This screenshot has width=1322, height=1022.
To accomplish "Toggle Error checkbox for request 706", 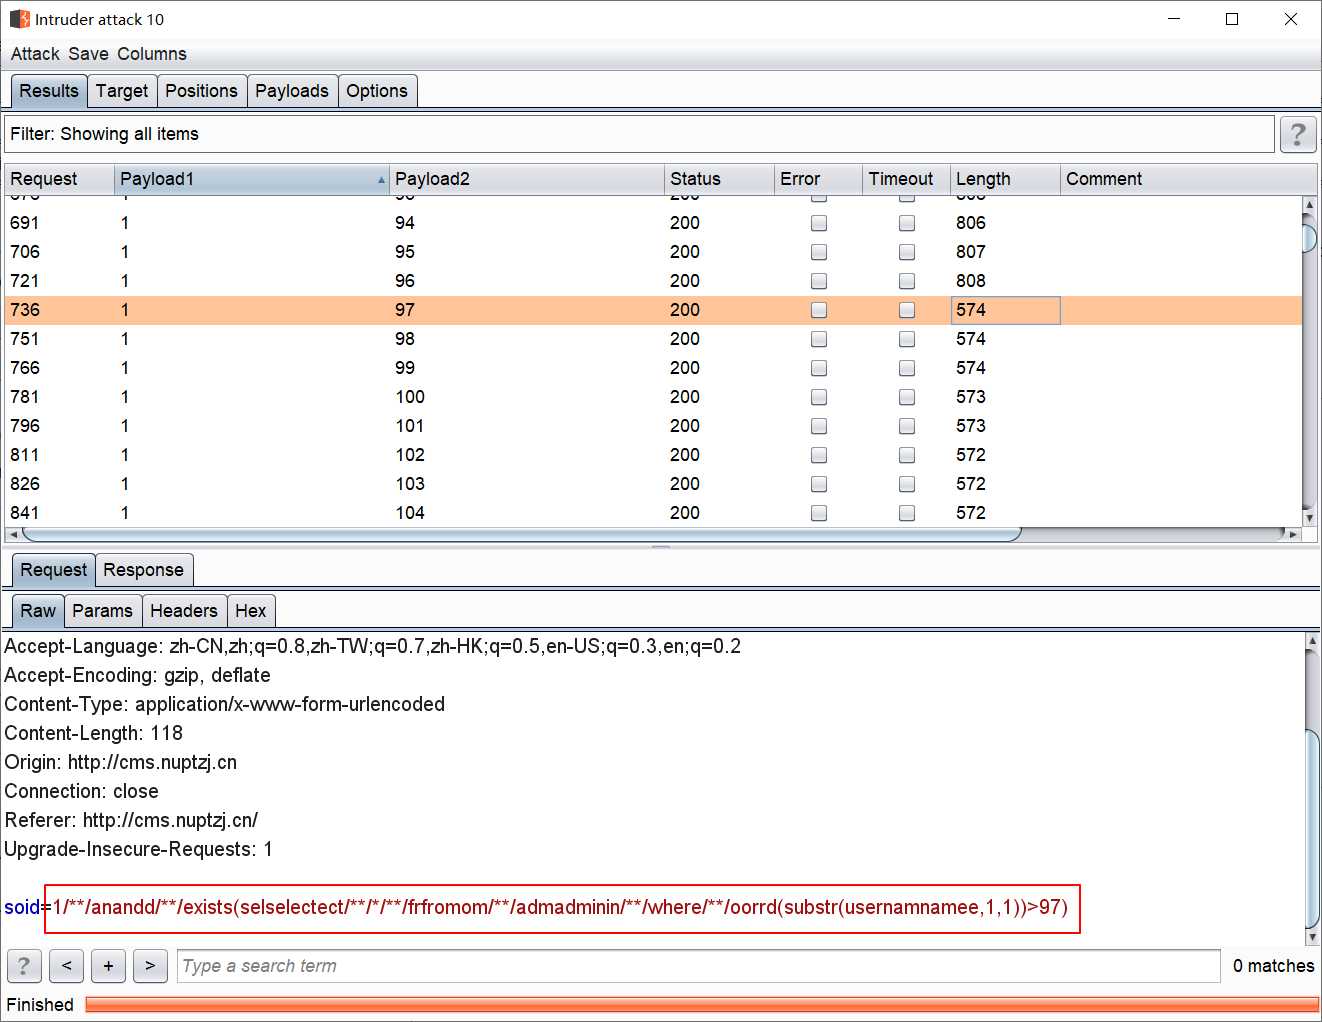I will 819,252.
